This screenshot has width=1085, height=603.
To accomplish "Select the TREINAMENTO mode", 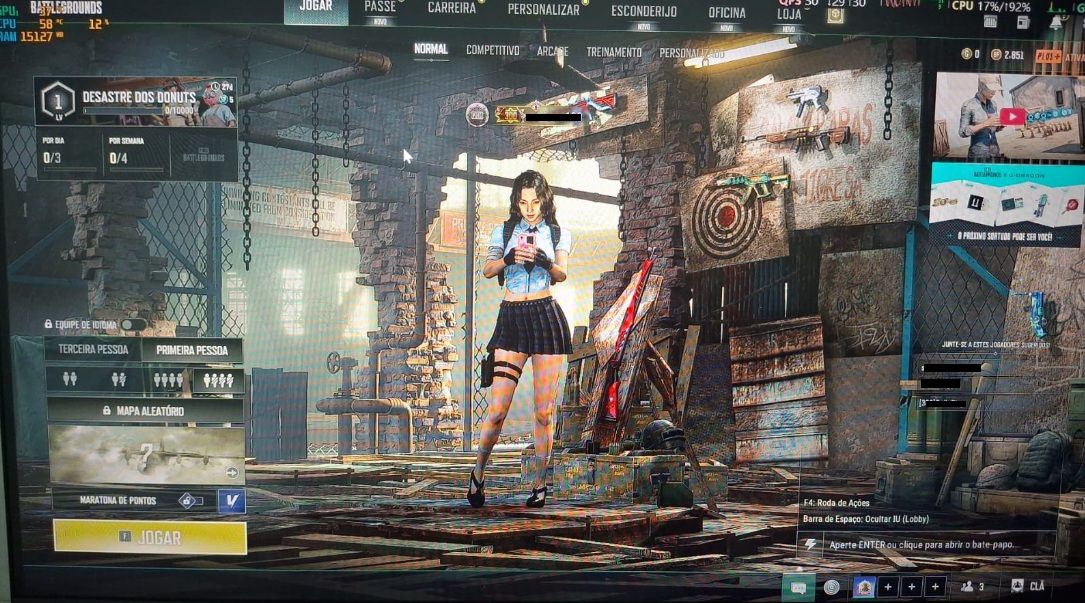I will [614, 52].
